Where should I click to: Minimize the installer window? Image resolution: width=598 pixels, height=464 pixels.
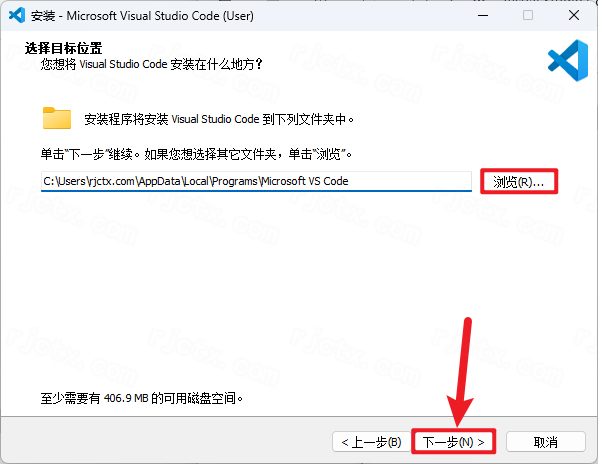483,16
